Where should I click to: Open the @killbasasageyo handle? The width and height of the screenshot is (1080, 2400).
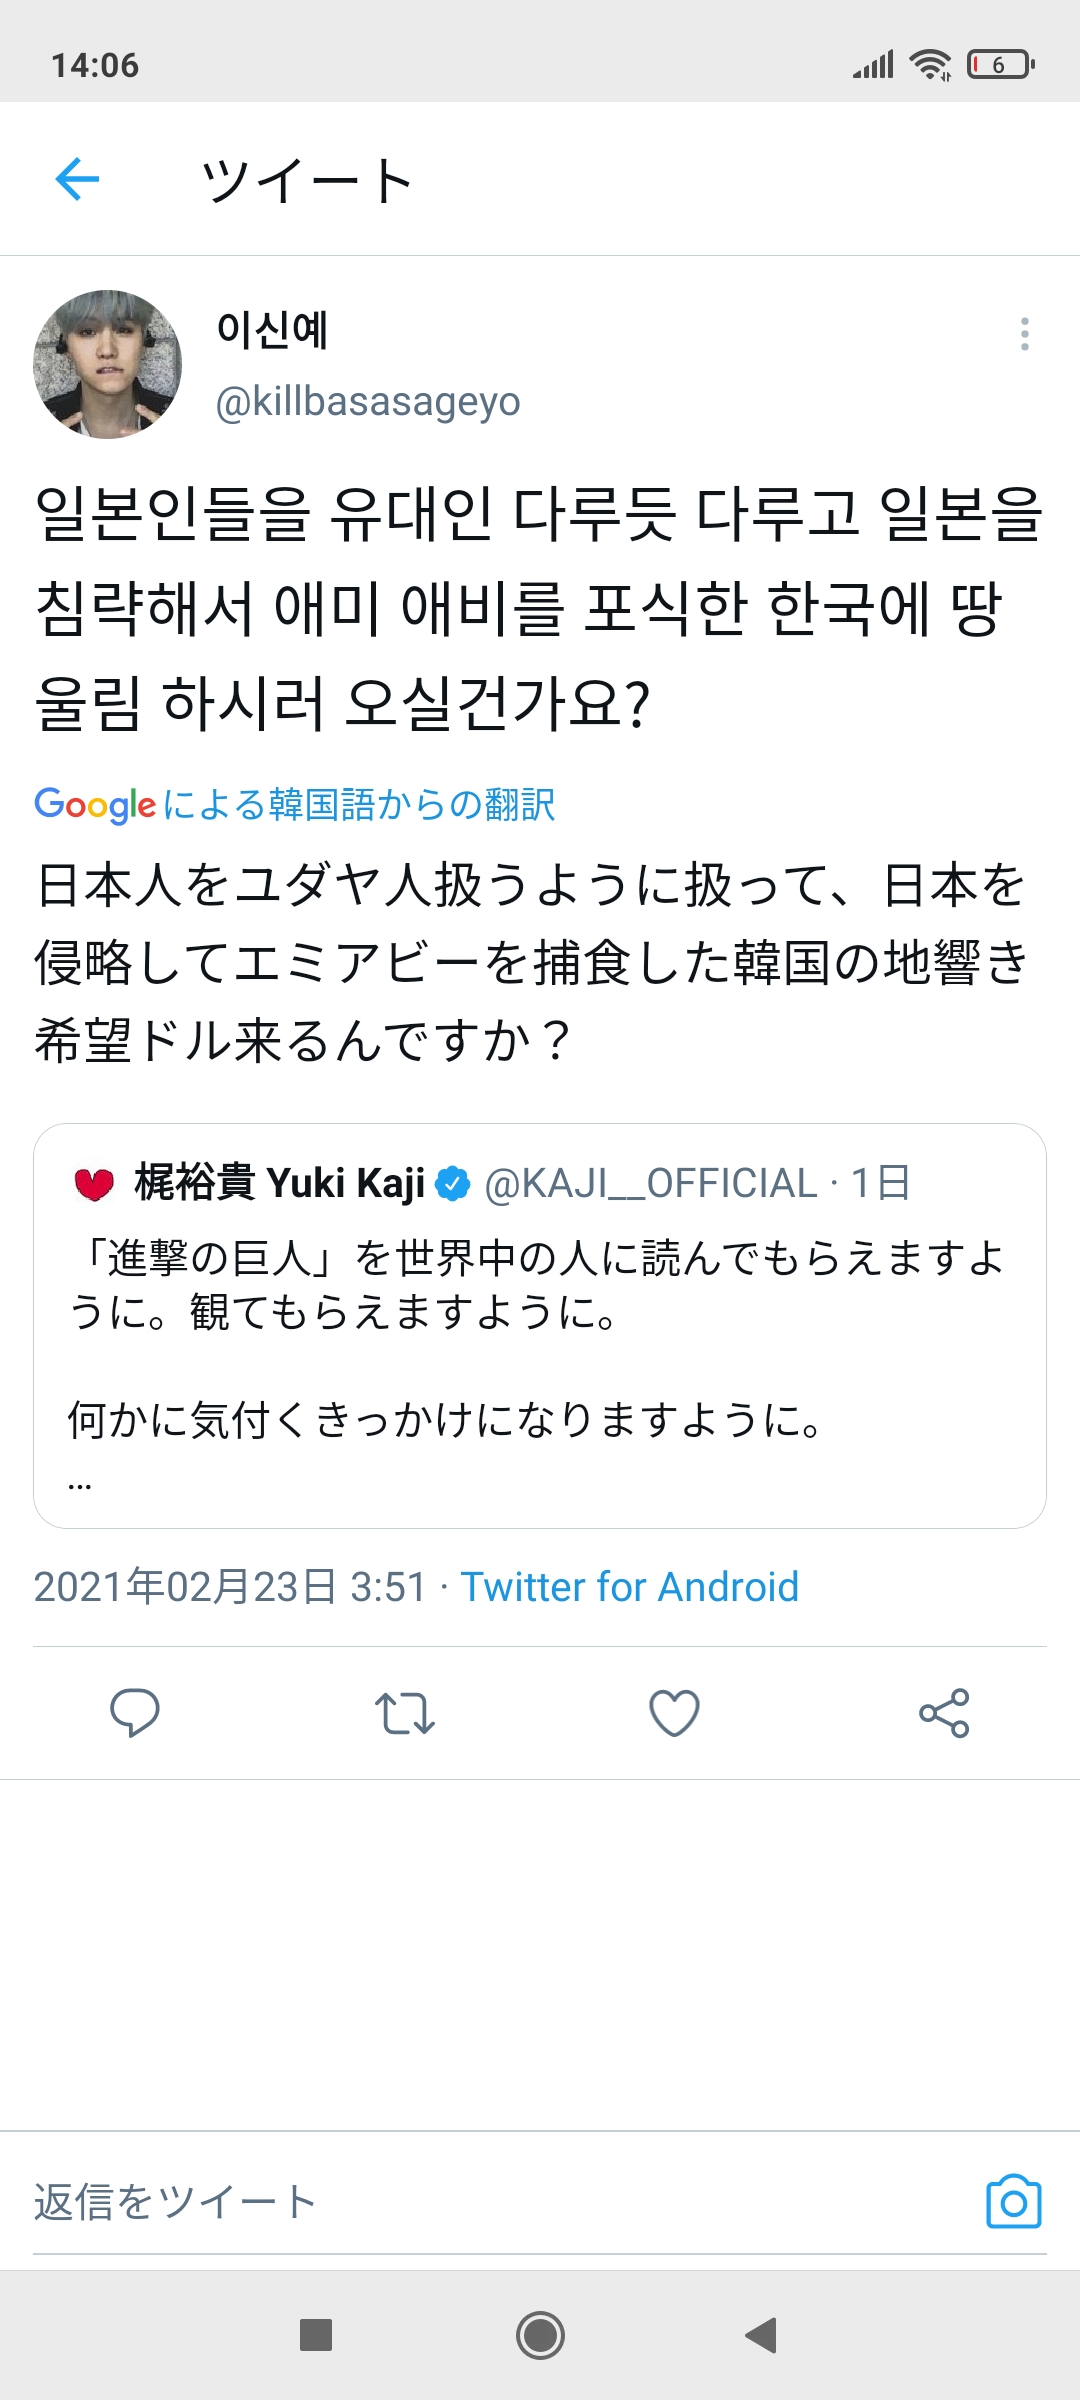click(x=368, y=401)
